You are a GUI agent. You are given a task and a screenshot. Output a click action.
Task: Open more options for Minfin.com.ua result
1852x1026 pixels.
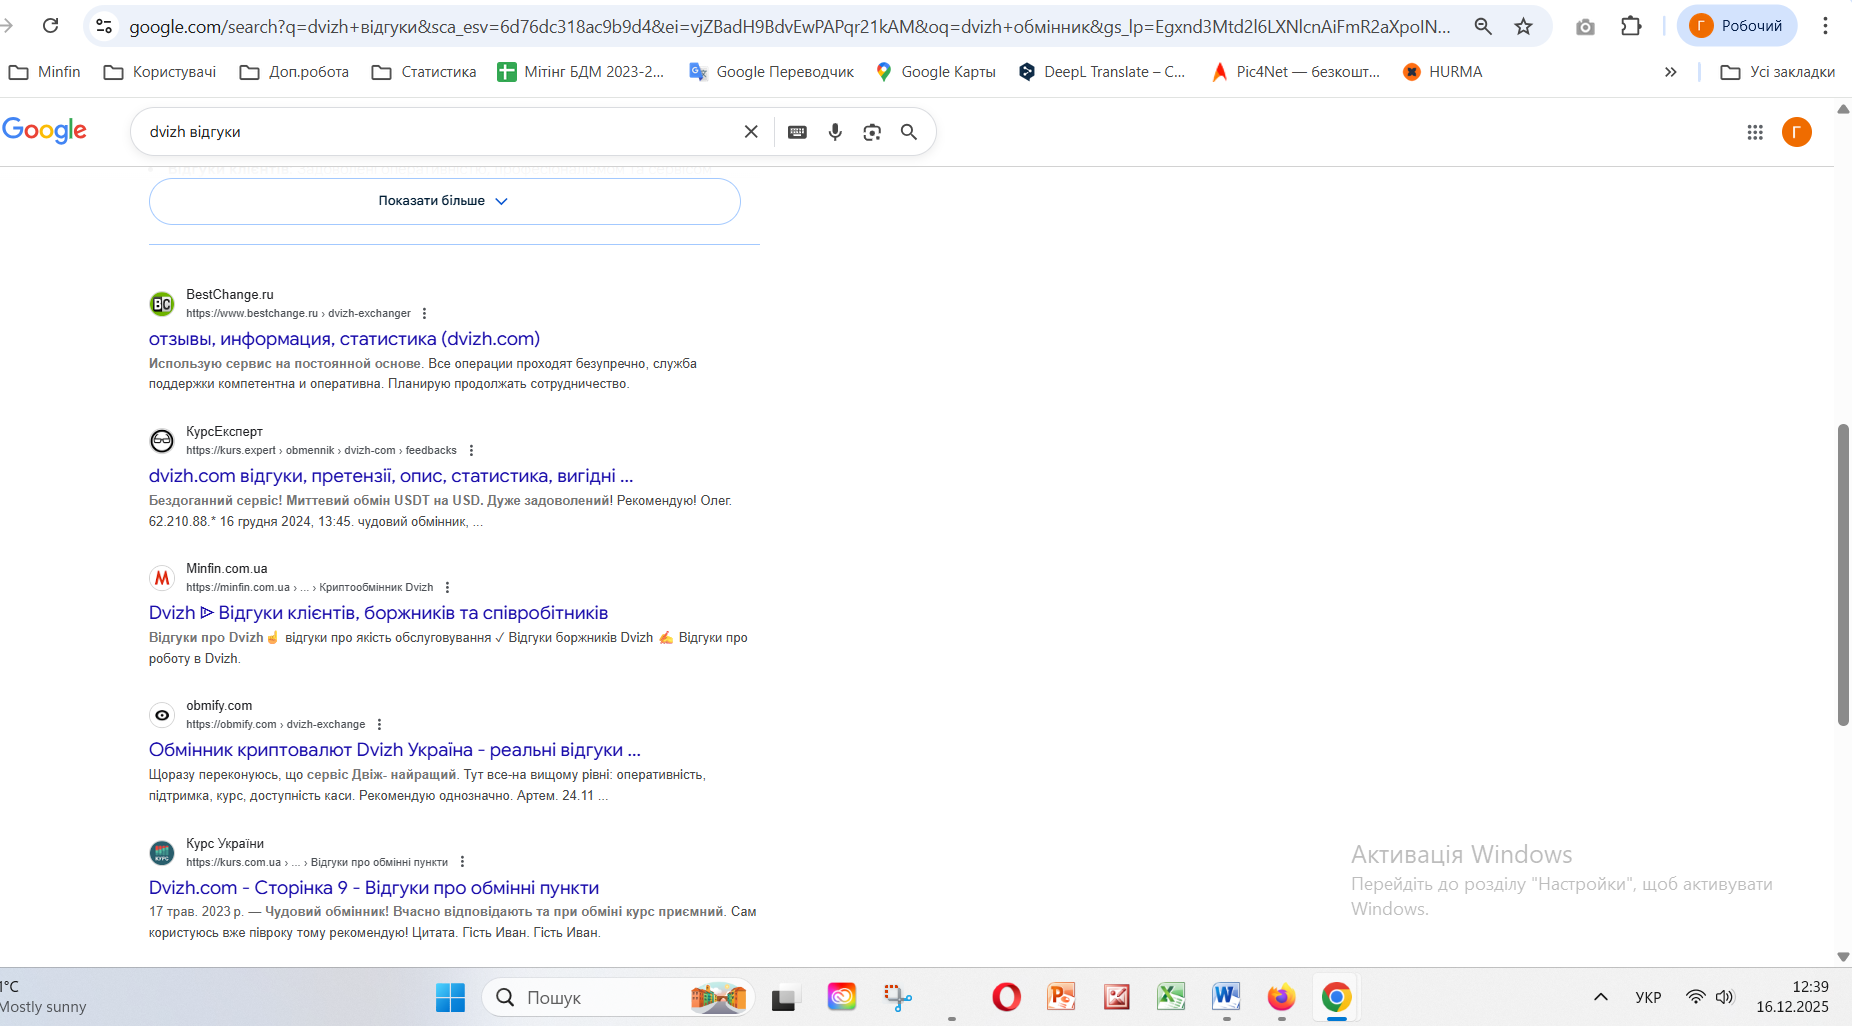pyautogui.click(x=447, y=587)
